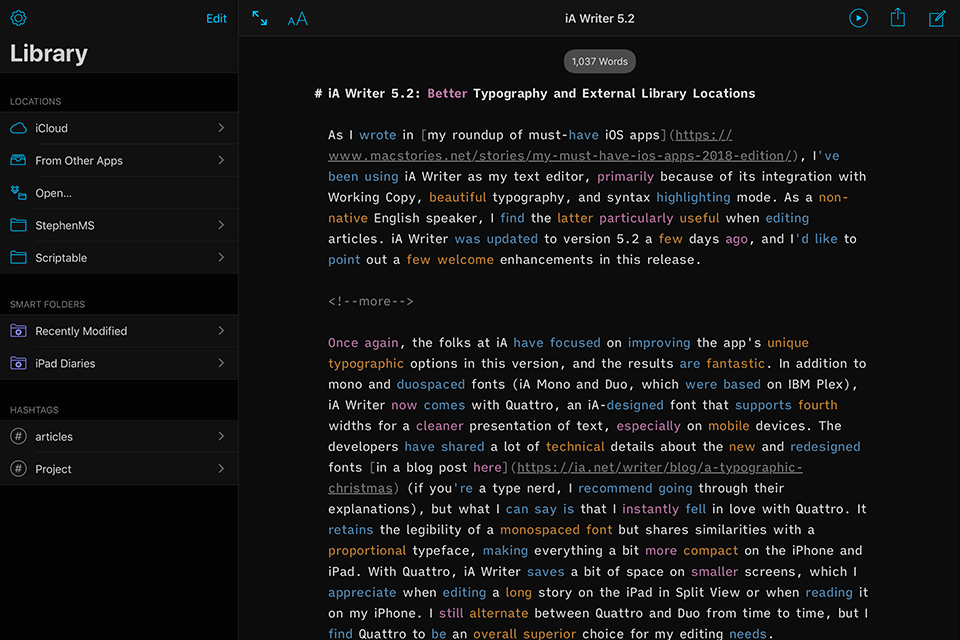This screenshot has height=640, width=960.
Task: Open settings via the gear icon
Action: tap(18, 18)
